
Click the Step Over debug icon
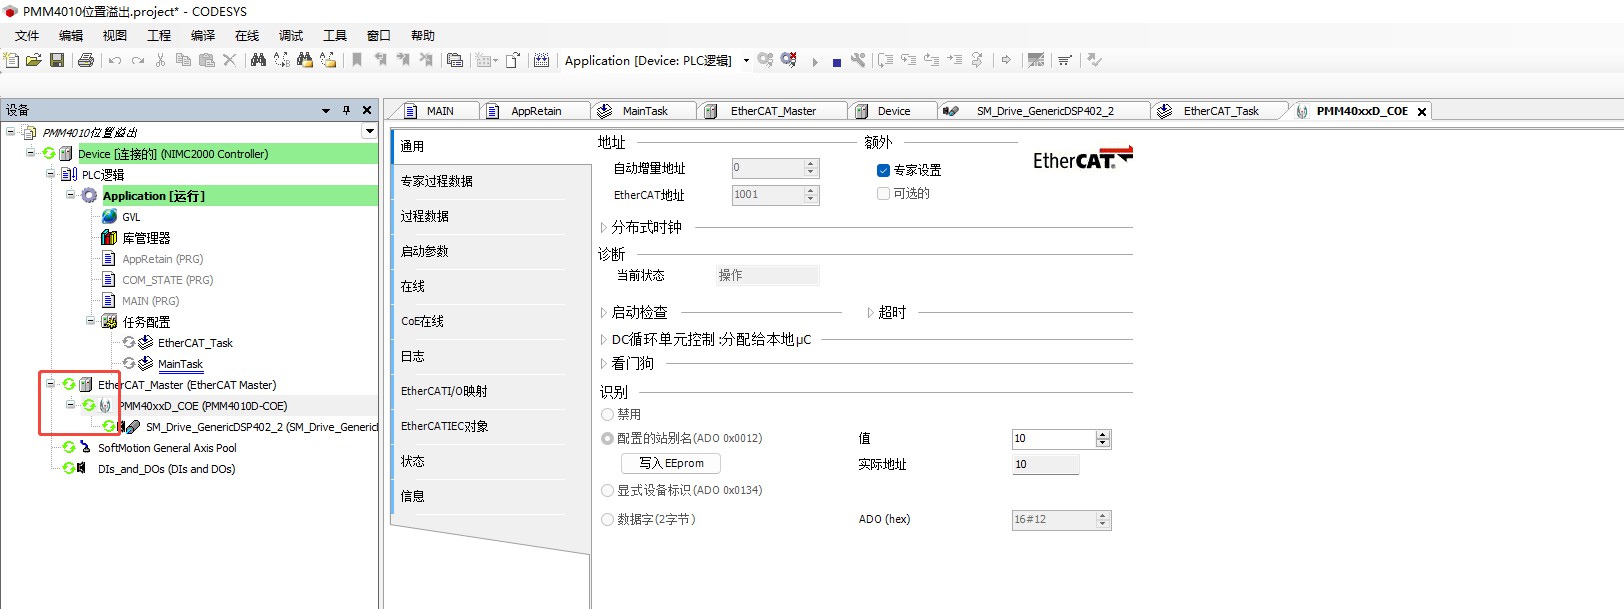tap(885, 60)
